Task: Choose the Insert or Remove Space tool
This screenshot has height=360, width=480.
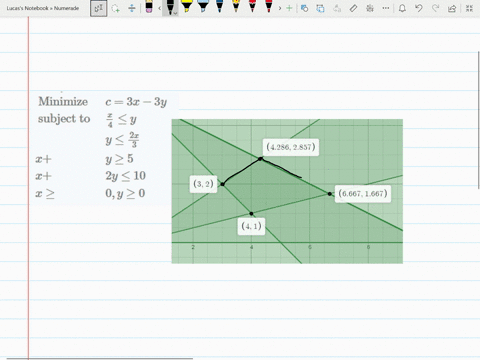Action: (x=132, y=8)
